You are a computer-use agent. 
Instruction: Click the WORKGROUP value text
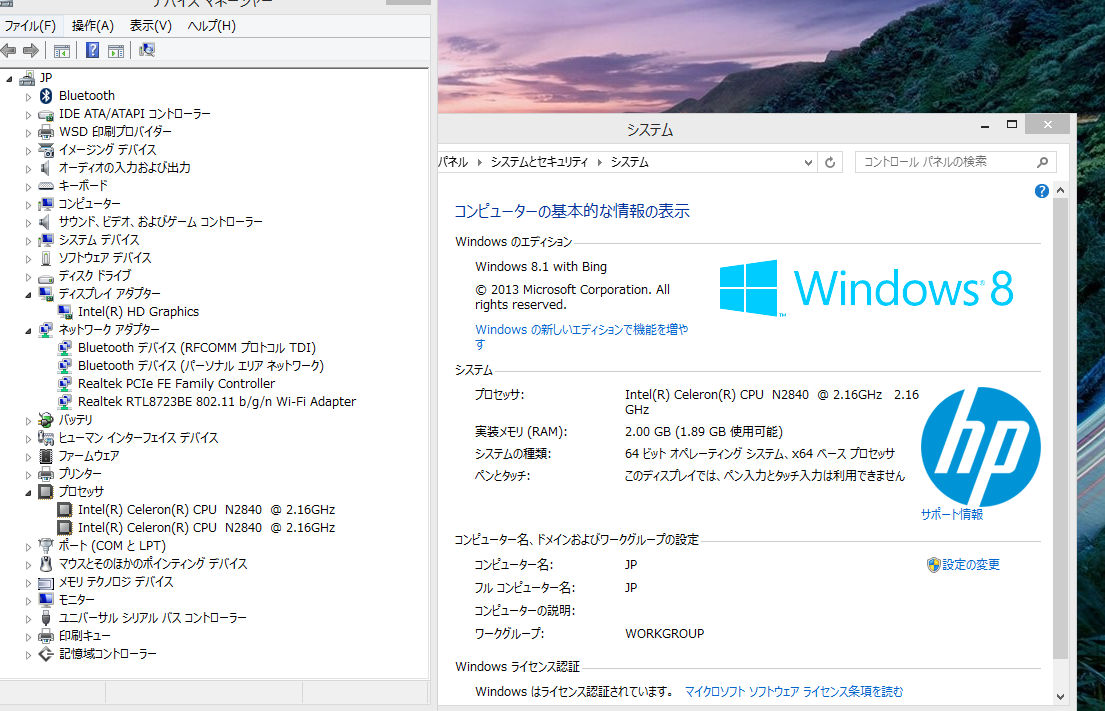click(665, 633)
